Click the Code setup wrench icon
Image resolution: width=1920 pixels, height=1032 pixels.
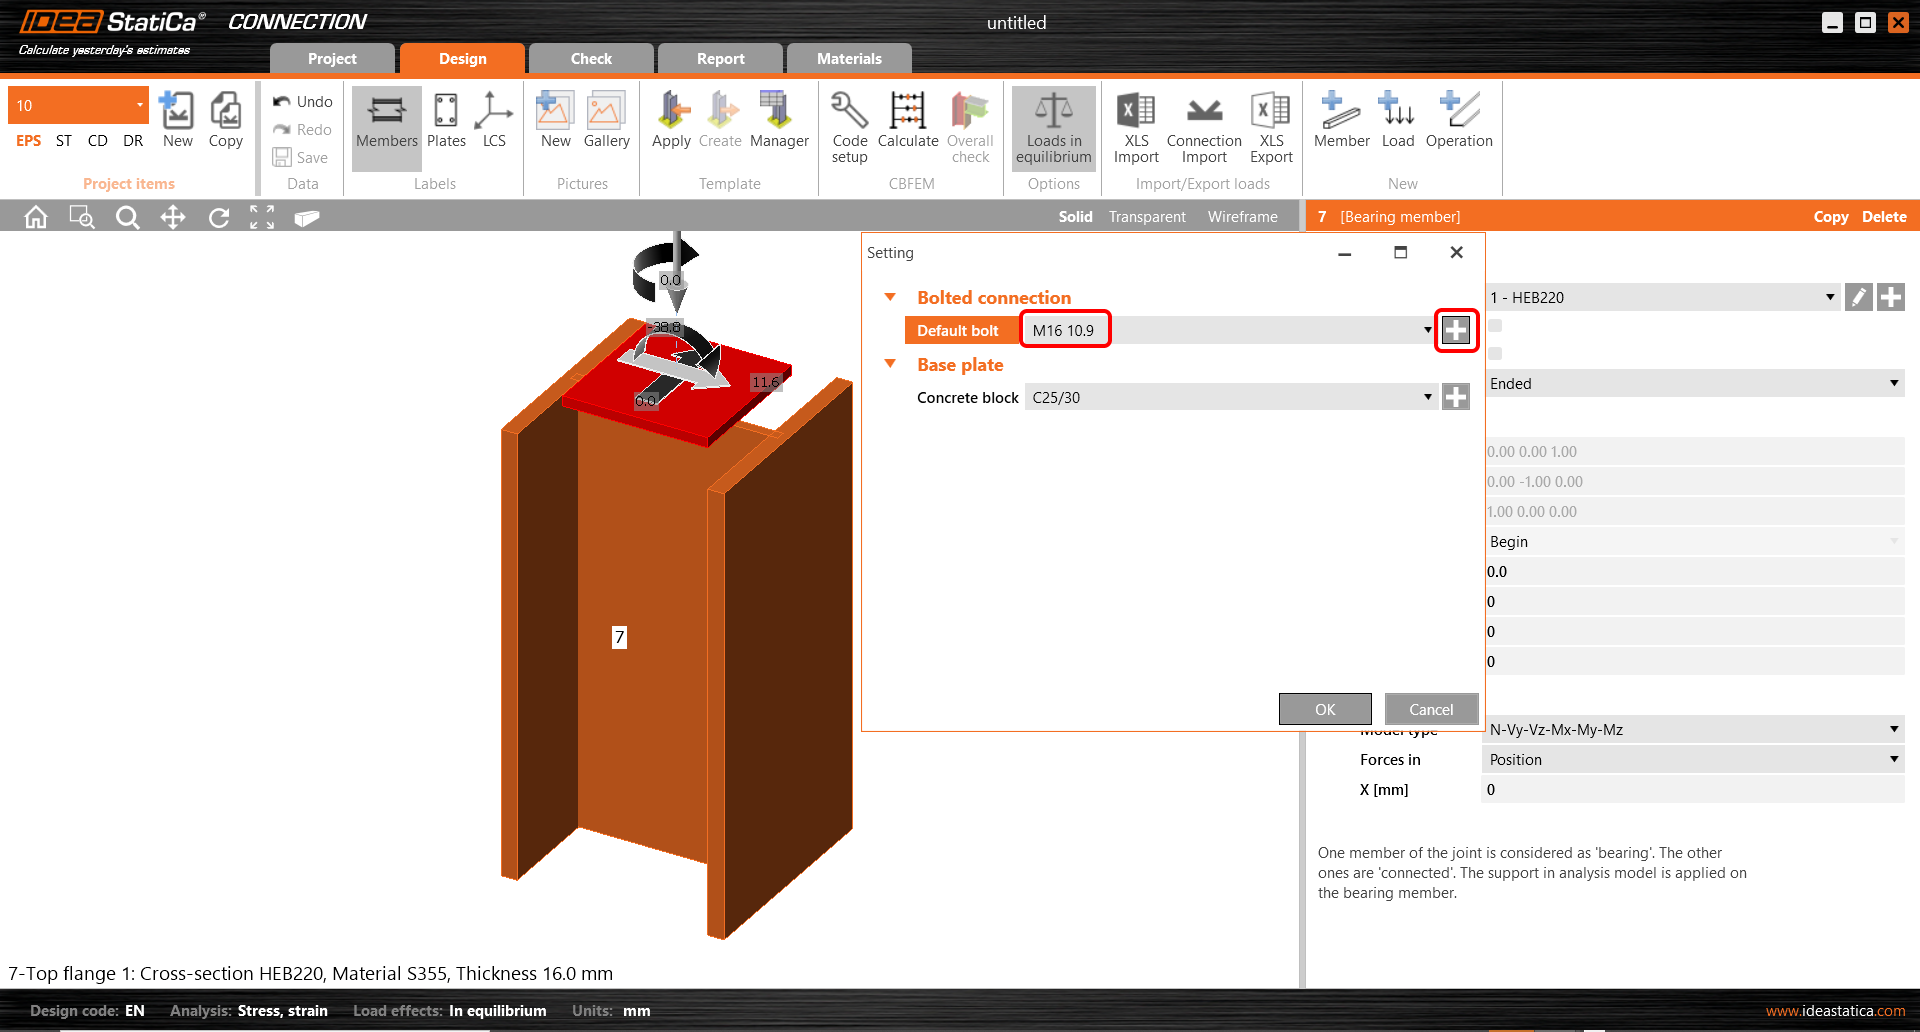[849, 112]
